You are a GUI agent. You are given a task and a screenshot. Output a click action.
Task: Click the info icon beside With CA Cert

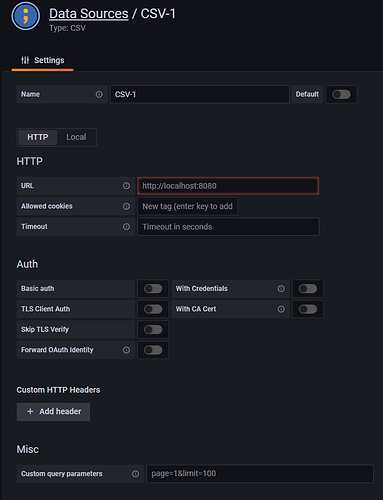[281, 309]
